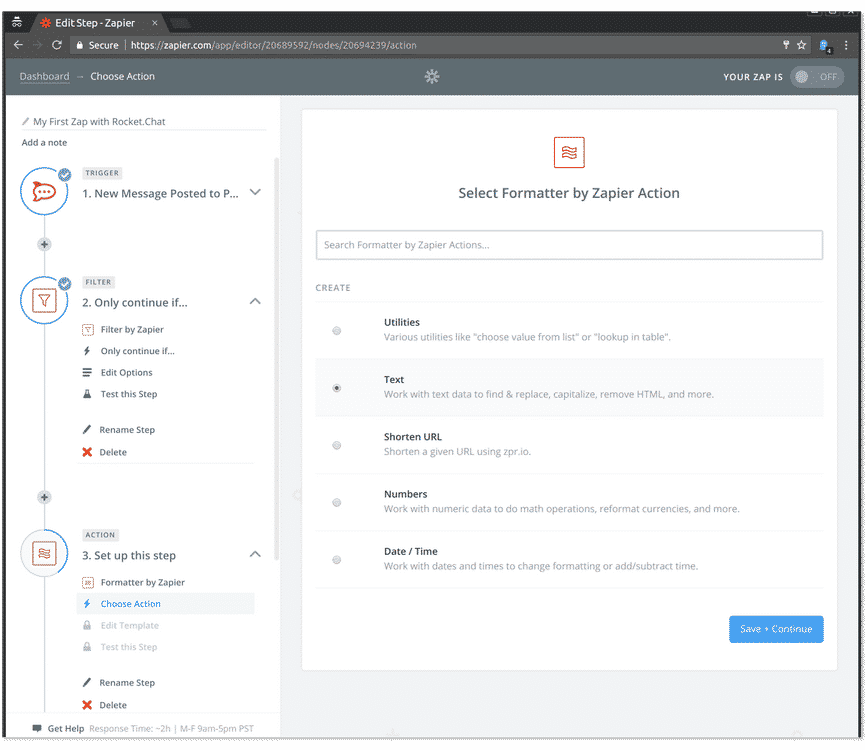
Task: Bookmark the page with the star icon
Action: coord(802,45)
